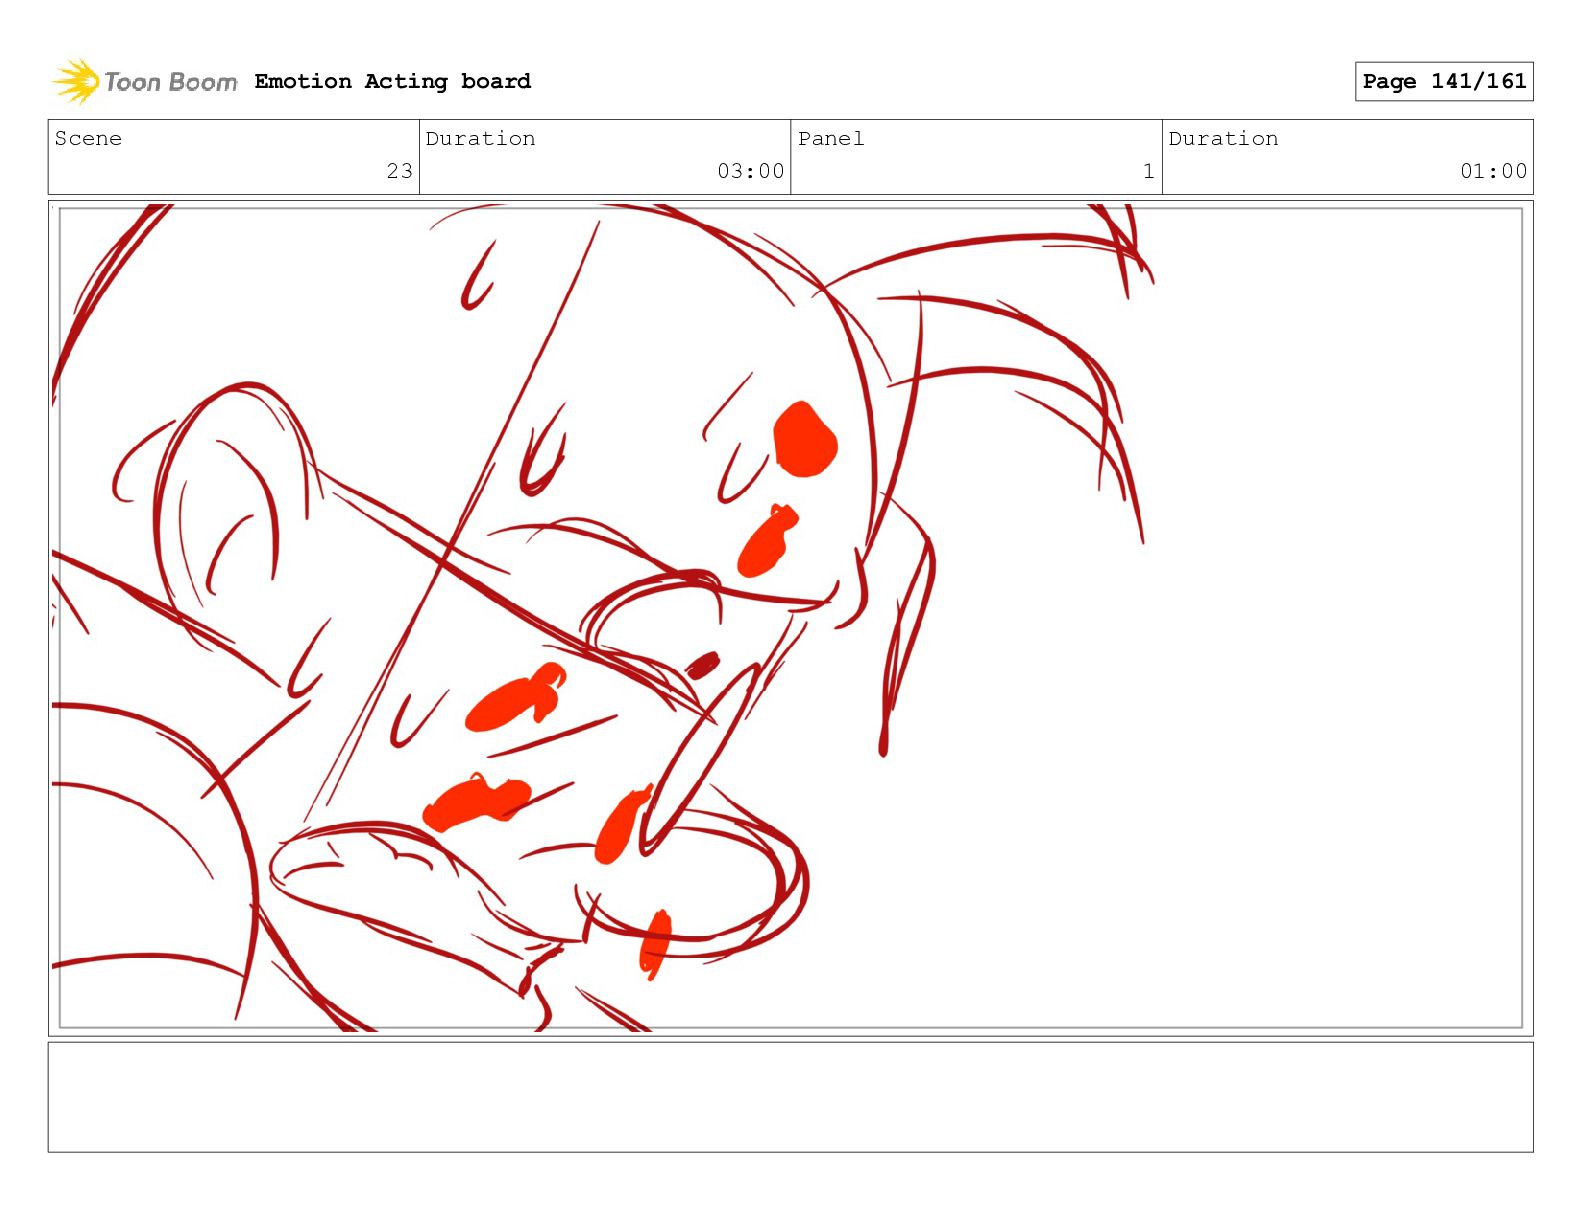Click the storyboard panel sketch thumbnail
1584x1224 pixels.
[x=790, y=618]
